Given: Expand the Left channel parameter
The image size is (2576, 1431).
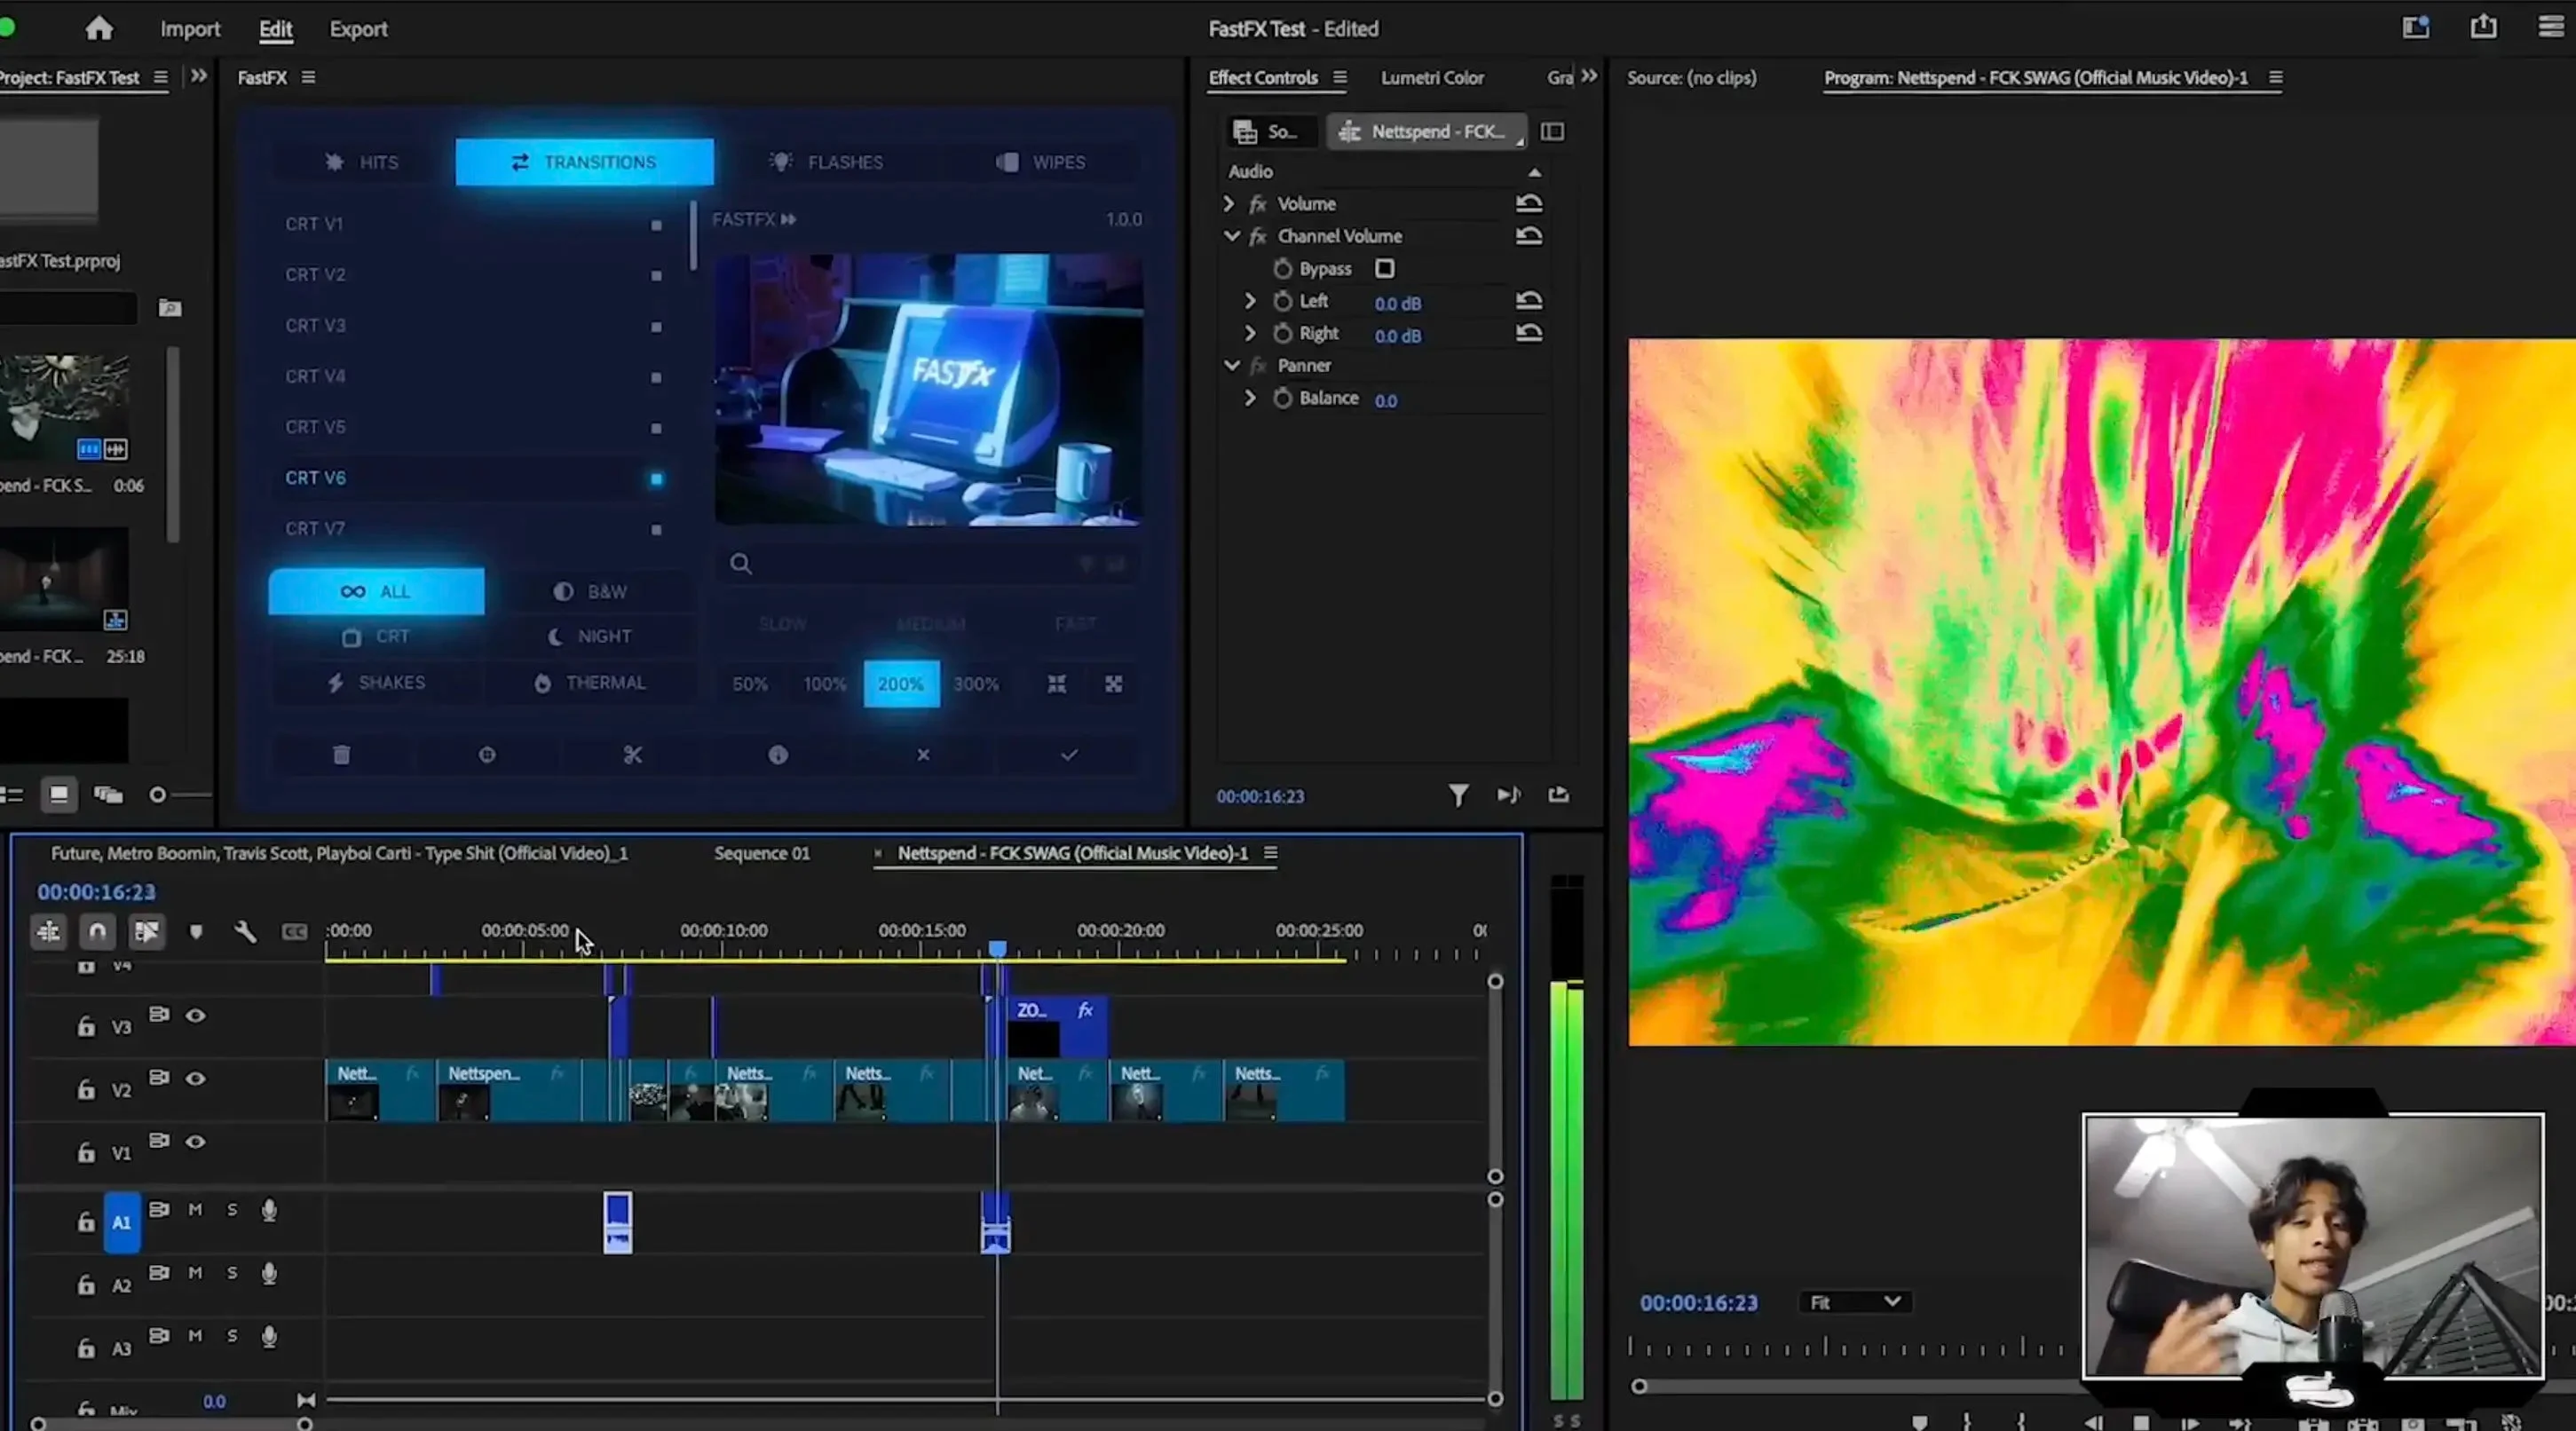Looking at the screenshot, I should point(1250,301).
